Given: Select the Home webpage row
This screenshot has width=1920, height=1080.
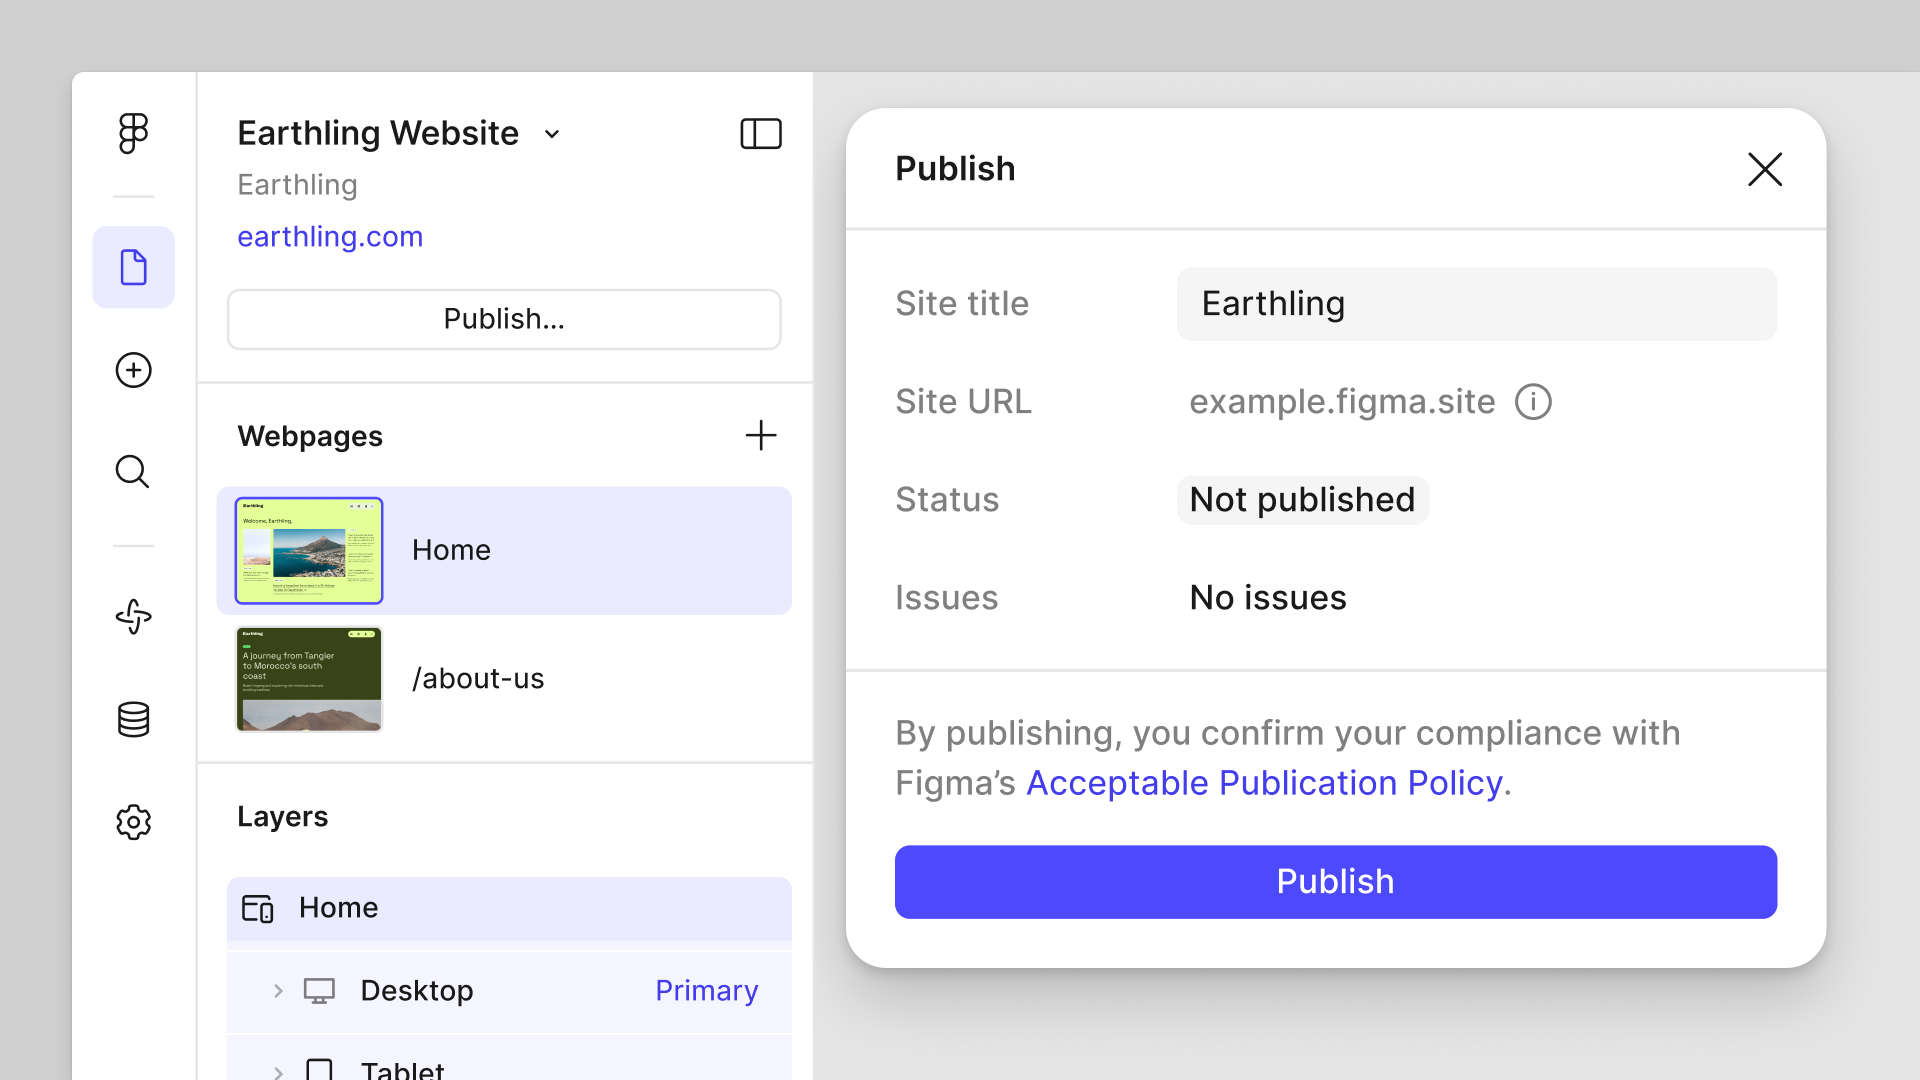Looking at the screenshot, I should coord(503,550).
